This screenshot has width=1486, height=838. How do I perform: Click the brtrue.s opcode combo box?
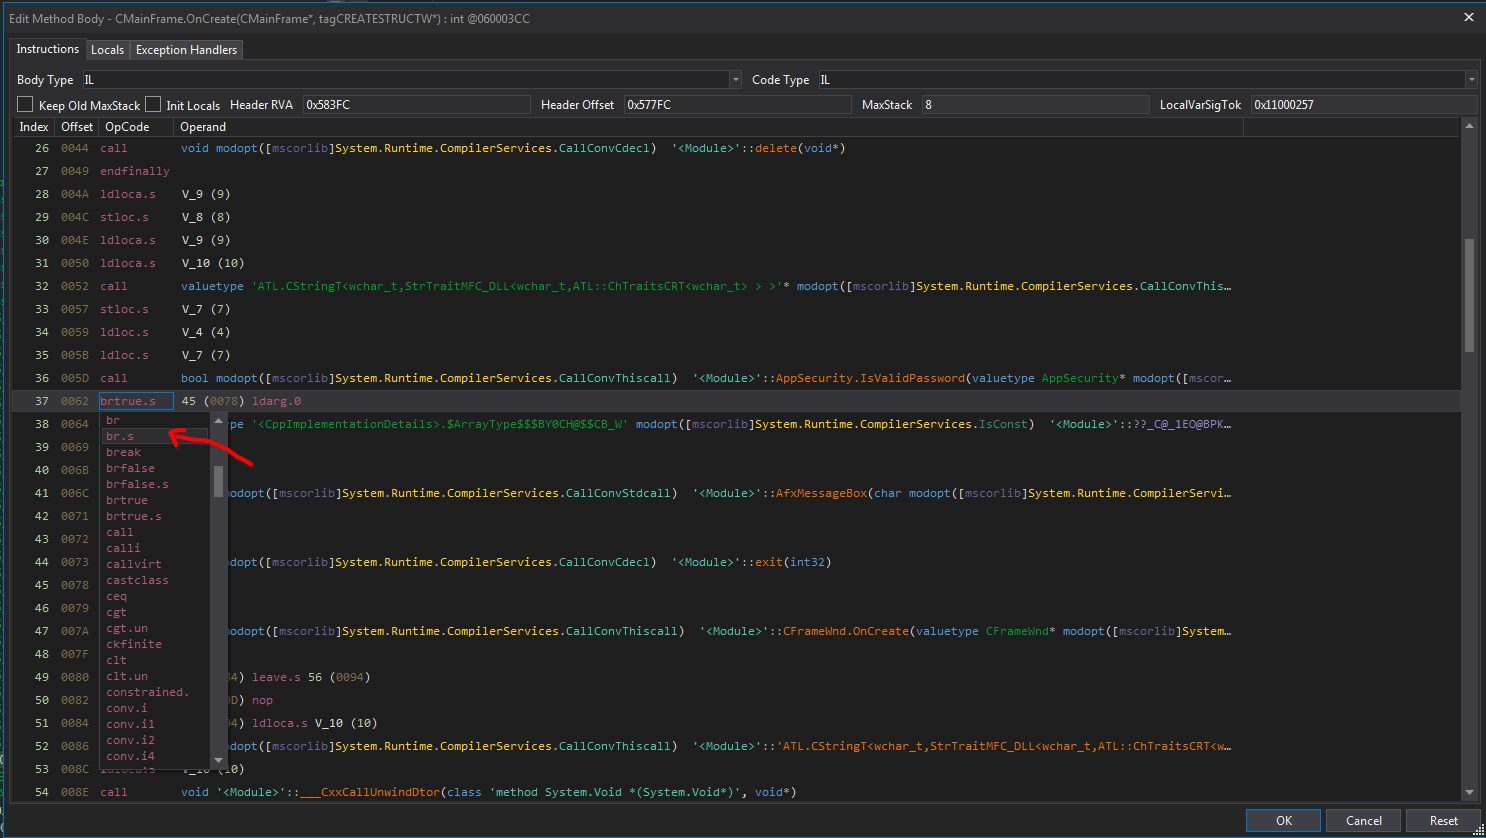click(136, 401)
